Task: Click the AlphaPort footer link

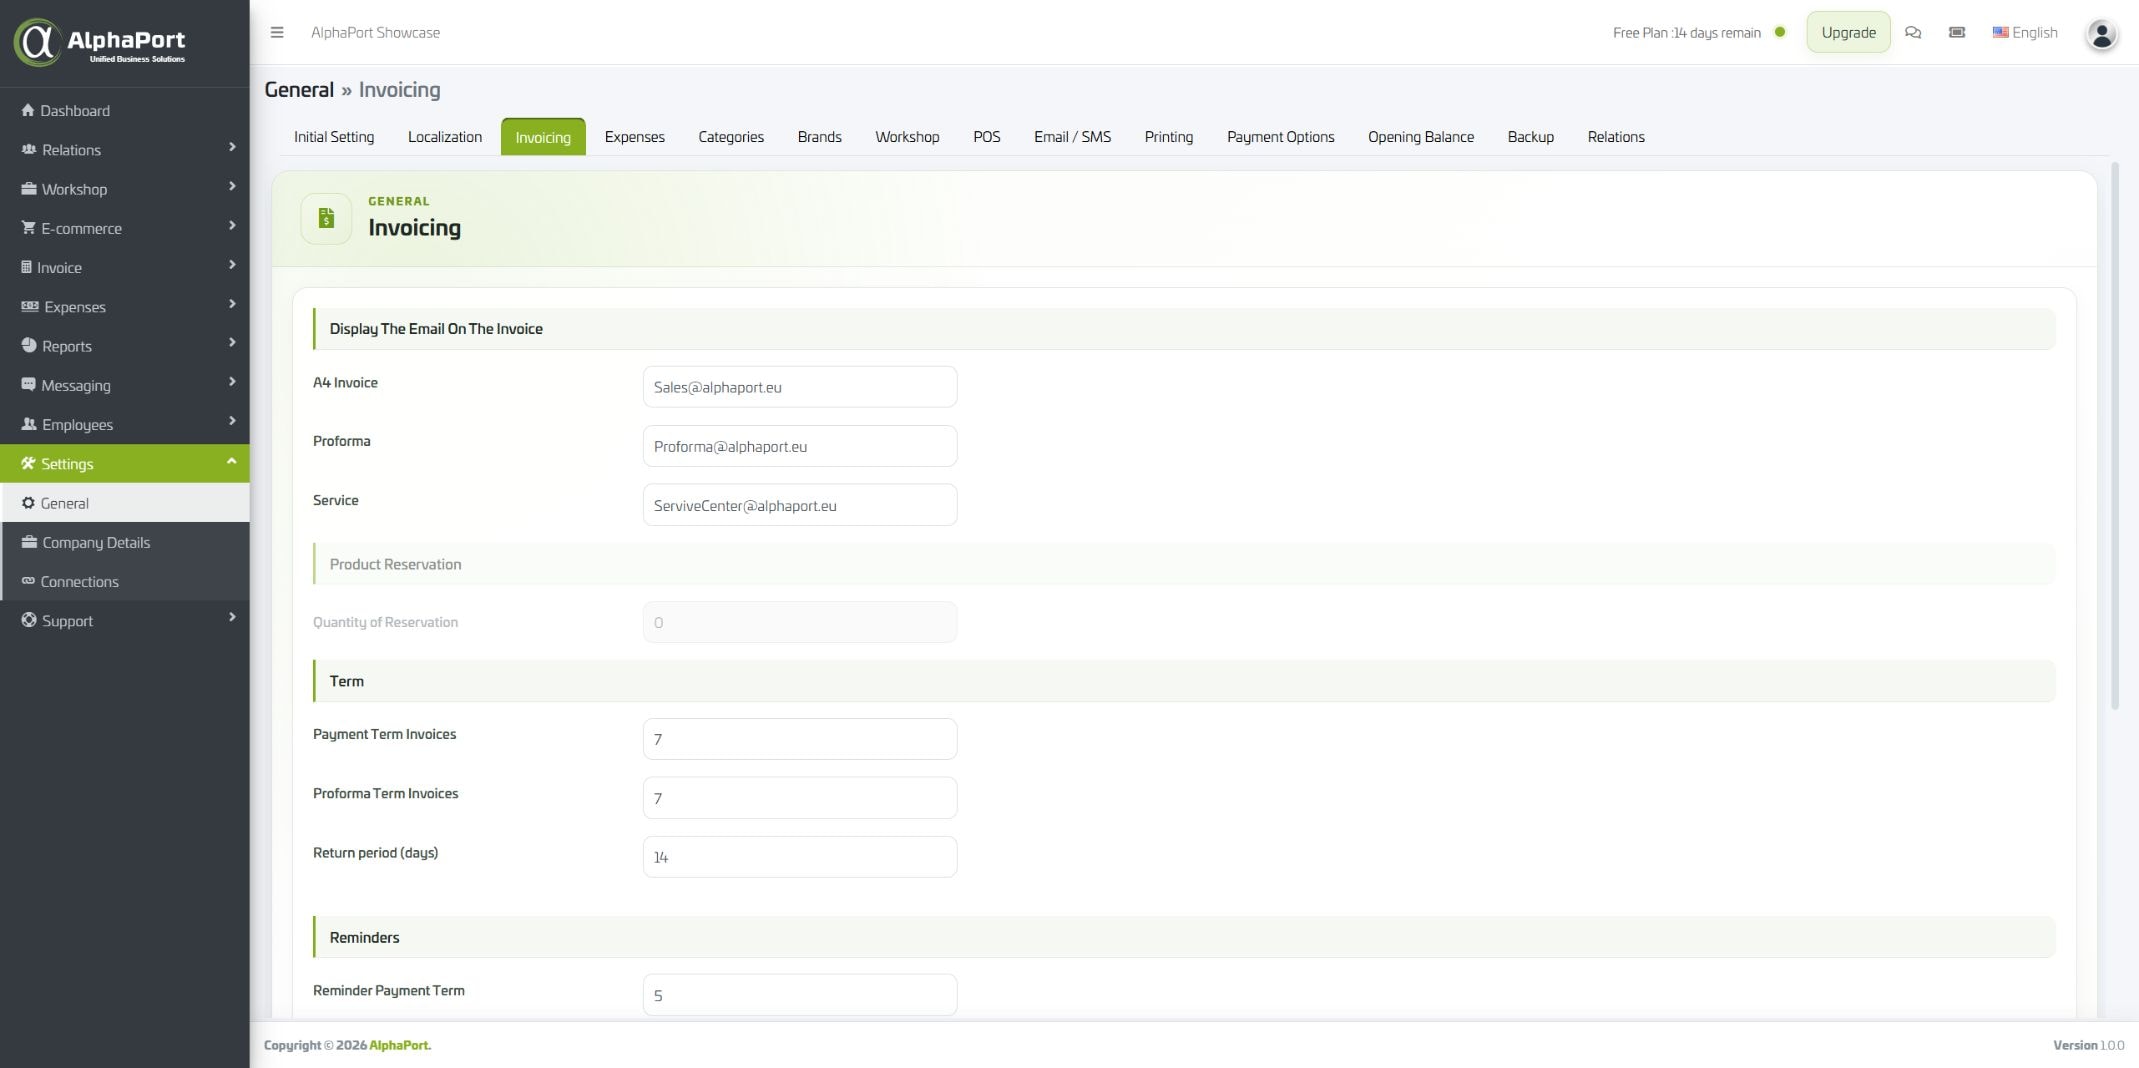Action: pos(399,1045)
